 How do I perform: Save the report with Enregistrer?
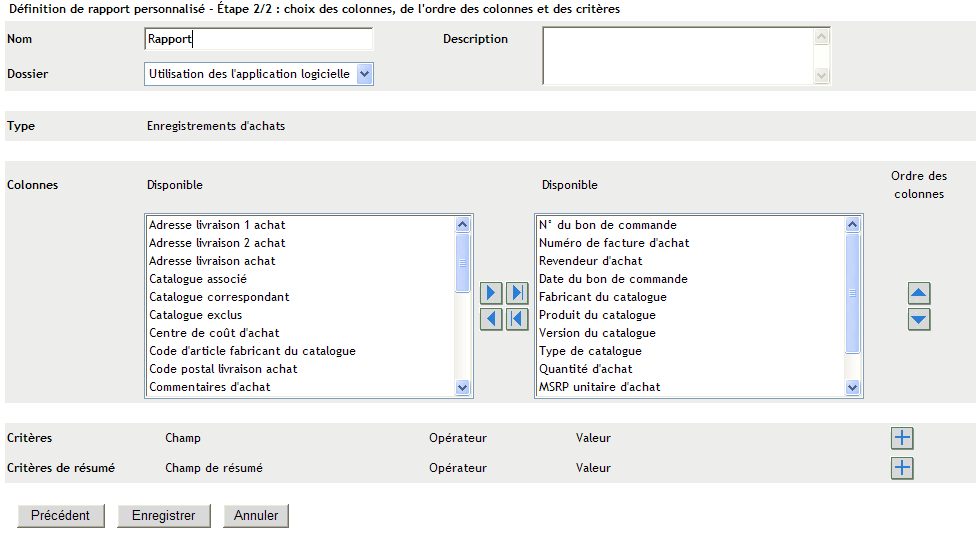(x=164, y=516)
